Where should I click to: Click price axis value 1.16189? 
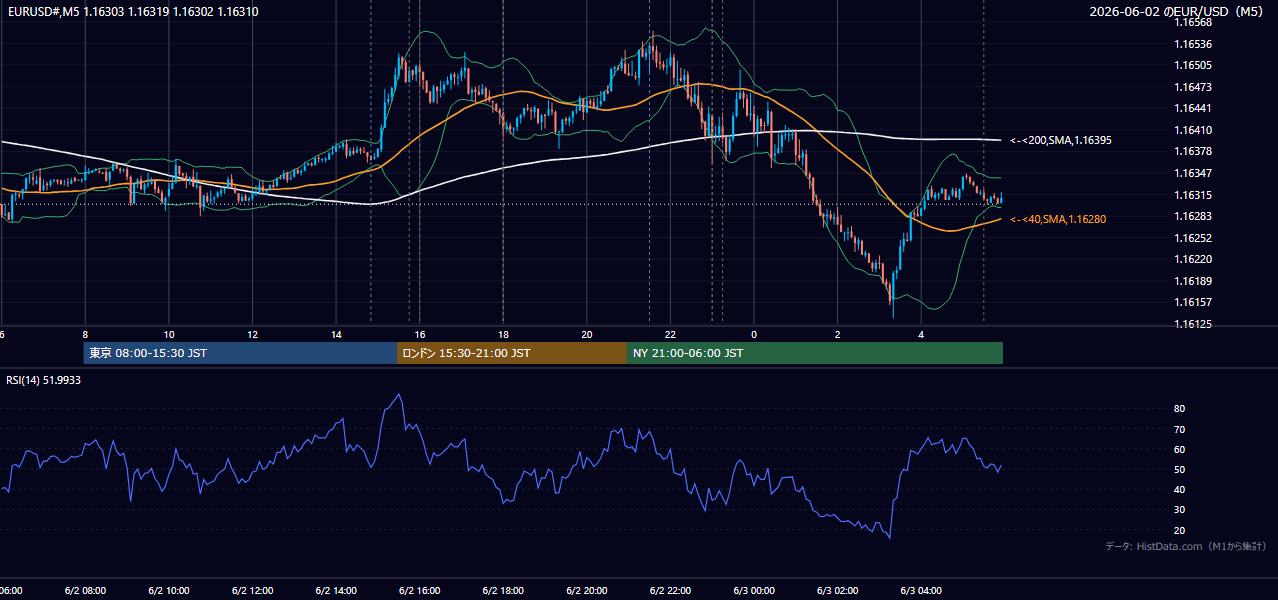pos(1192,281)
